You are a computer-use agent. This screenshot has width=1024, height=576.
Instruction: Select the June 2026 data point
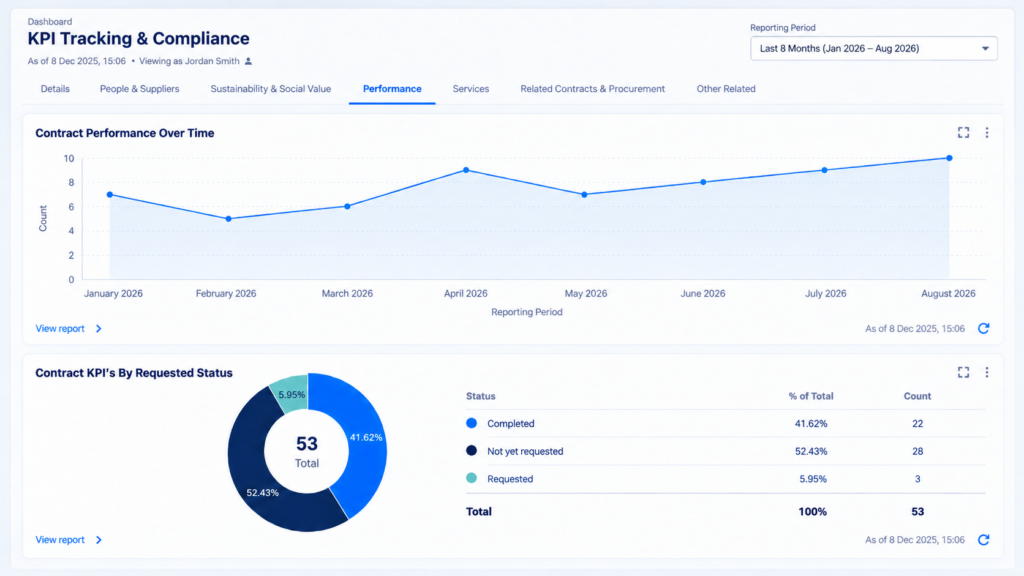[x=703, y=182]
